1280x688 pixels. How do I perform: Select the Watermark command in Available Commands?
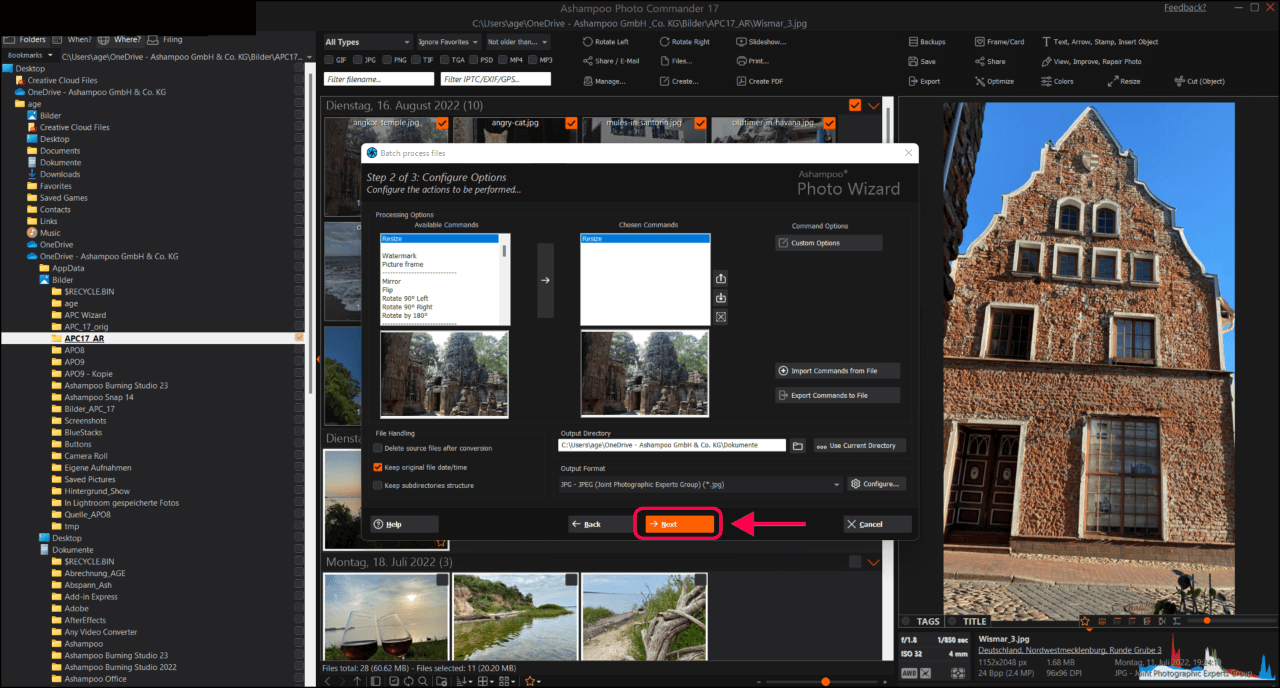[399, 256]
